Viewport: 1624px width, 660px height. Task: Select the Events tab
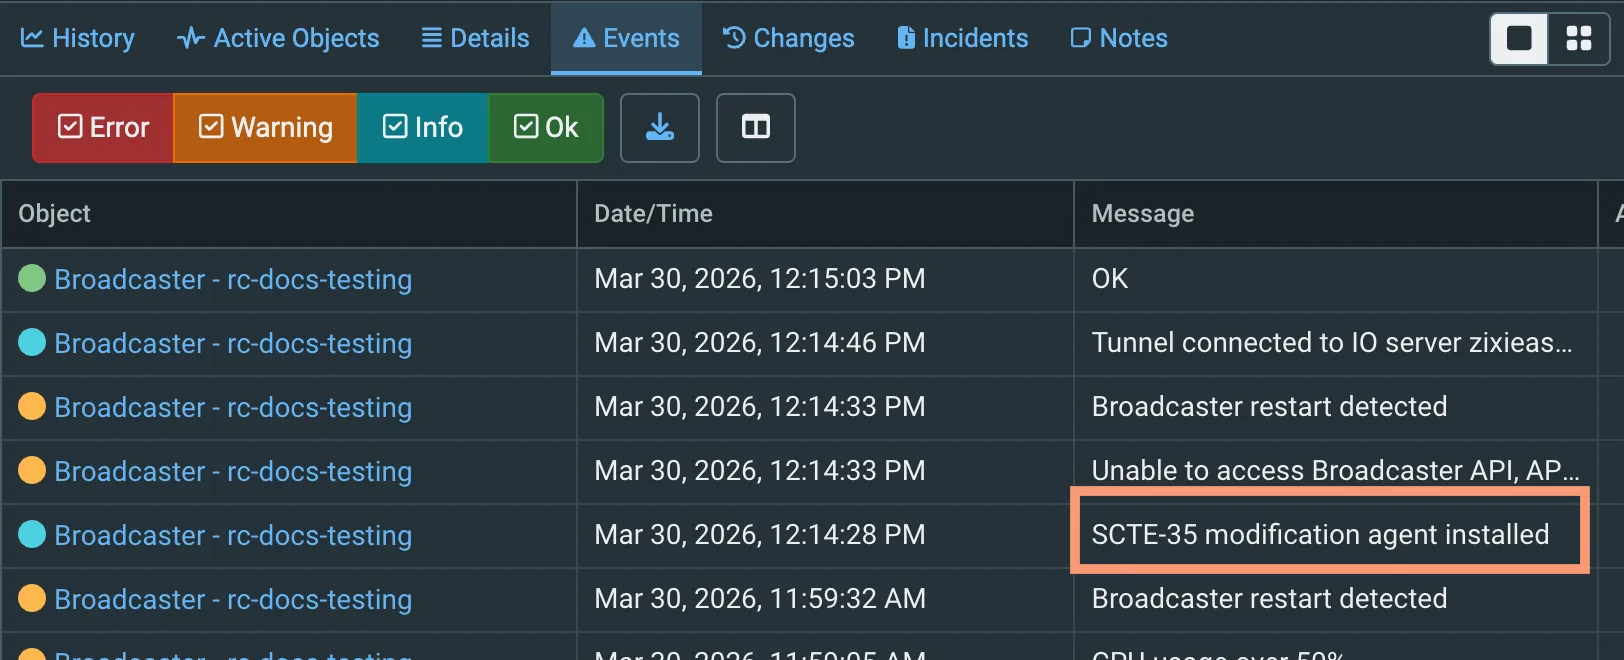pos(626,38)
